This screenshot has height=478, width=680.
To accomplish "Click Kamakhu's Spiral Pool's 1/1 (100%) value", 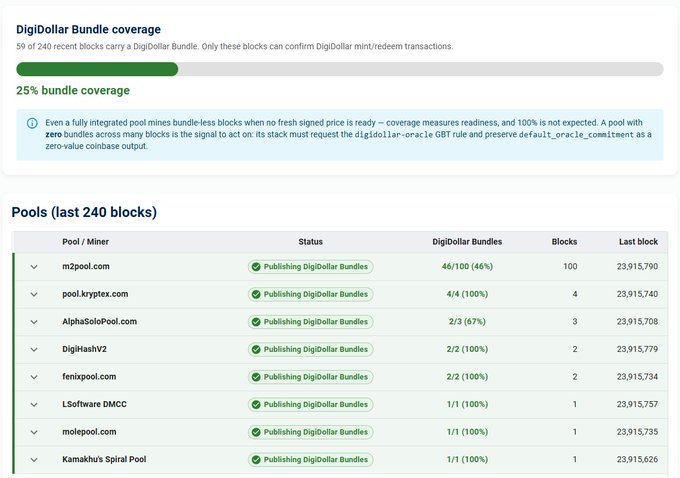I will pyautogui.click(x=467, y=459).
